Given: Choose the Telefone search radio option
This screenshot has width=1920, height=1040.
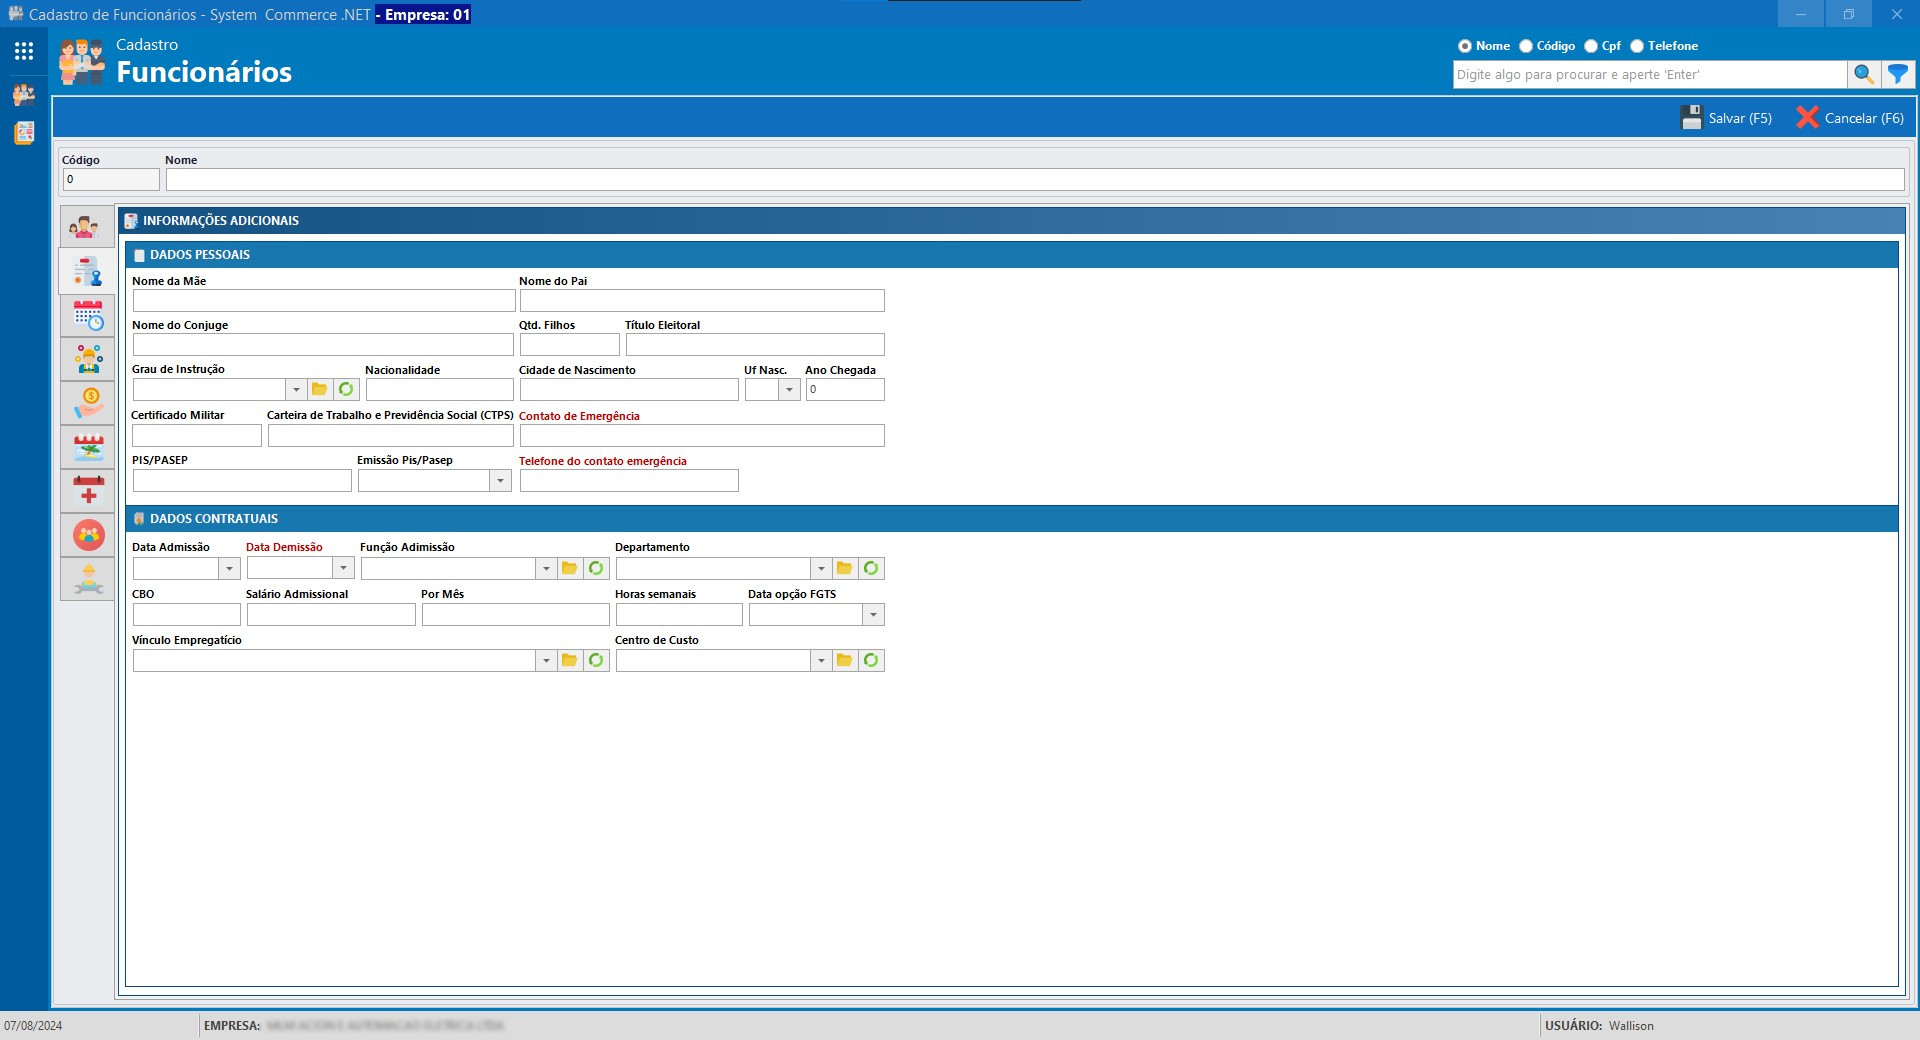Looking at the screenshot, I should click(x=1637, y=46).
